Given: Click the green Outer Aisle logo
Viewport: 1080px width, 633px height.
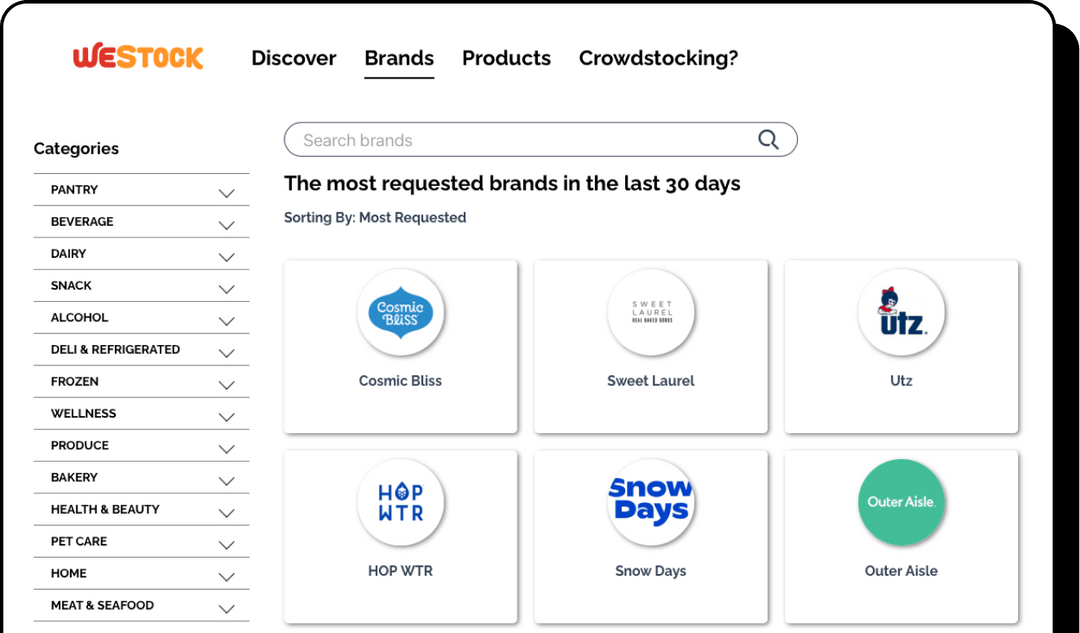Looking at the screenshot, I should point(901,503).
